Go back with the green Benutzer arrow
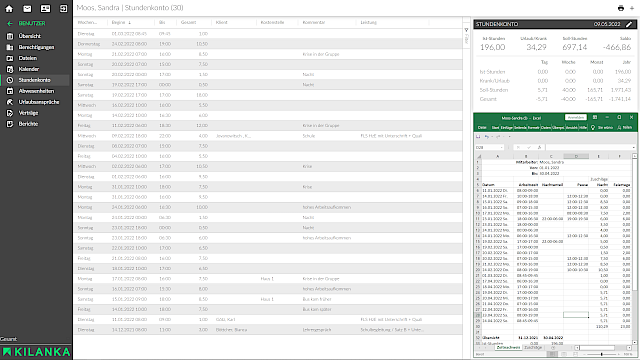The width and height of the screenshot is (640, 360). 10,24
